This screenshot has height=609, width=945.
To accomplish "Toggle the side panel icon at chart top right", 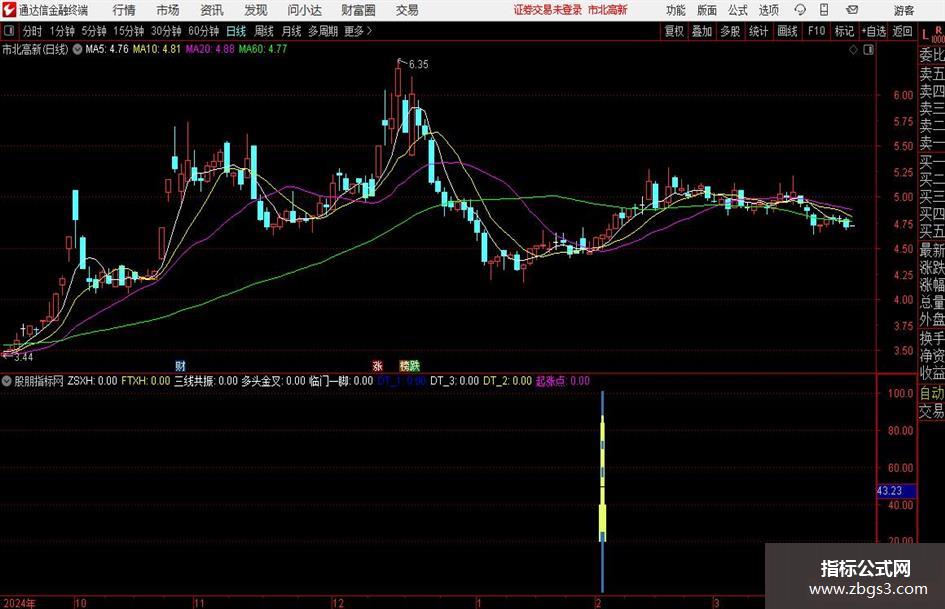I will [x=868, y=50].
